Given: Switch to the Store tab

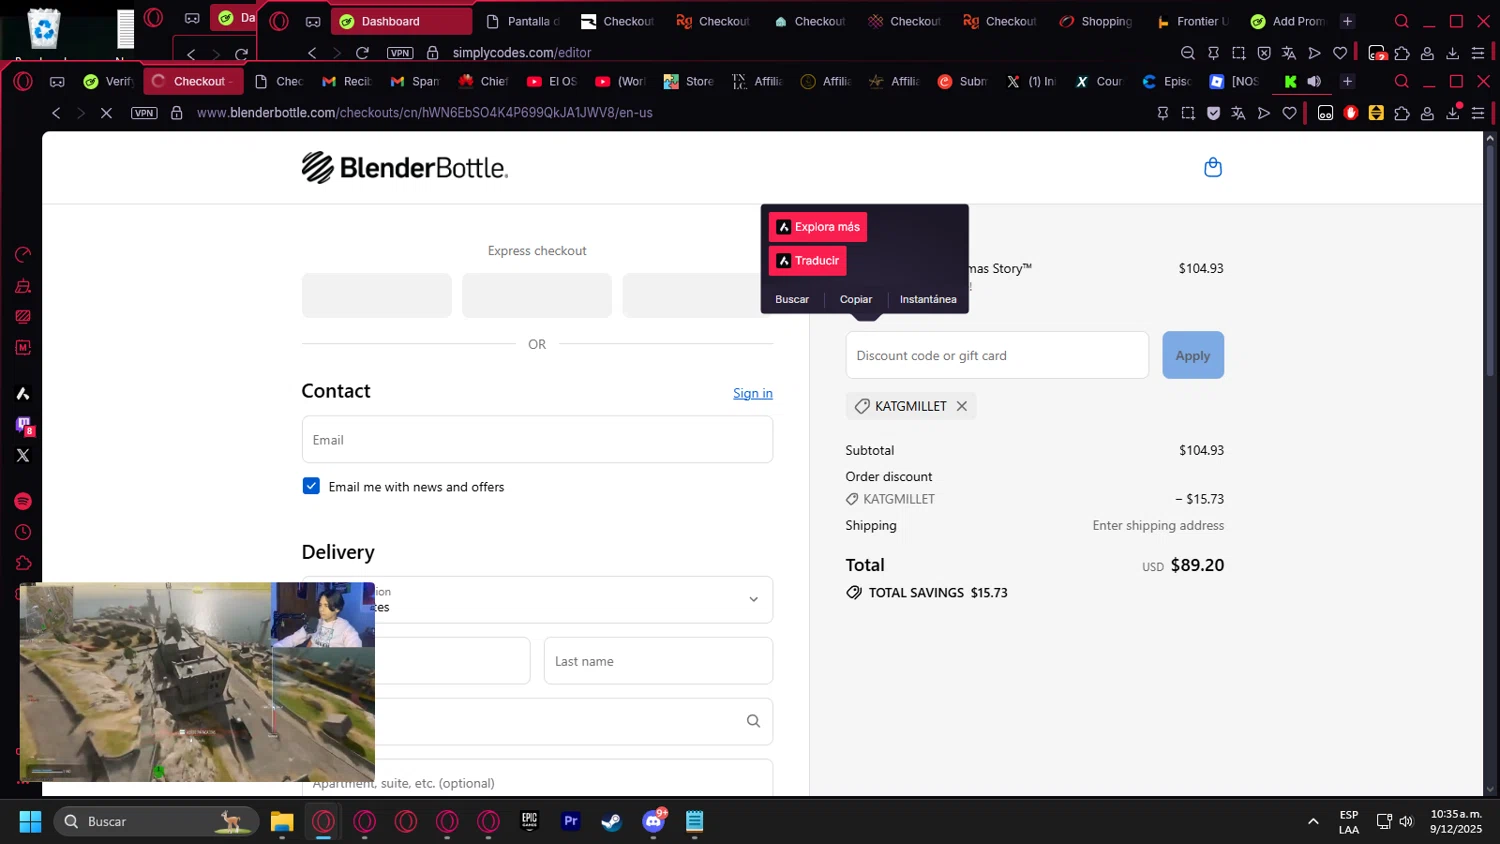Looking at the screenshot, I should 689,81.
